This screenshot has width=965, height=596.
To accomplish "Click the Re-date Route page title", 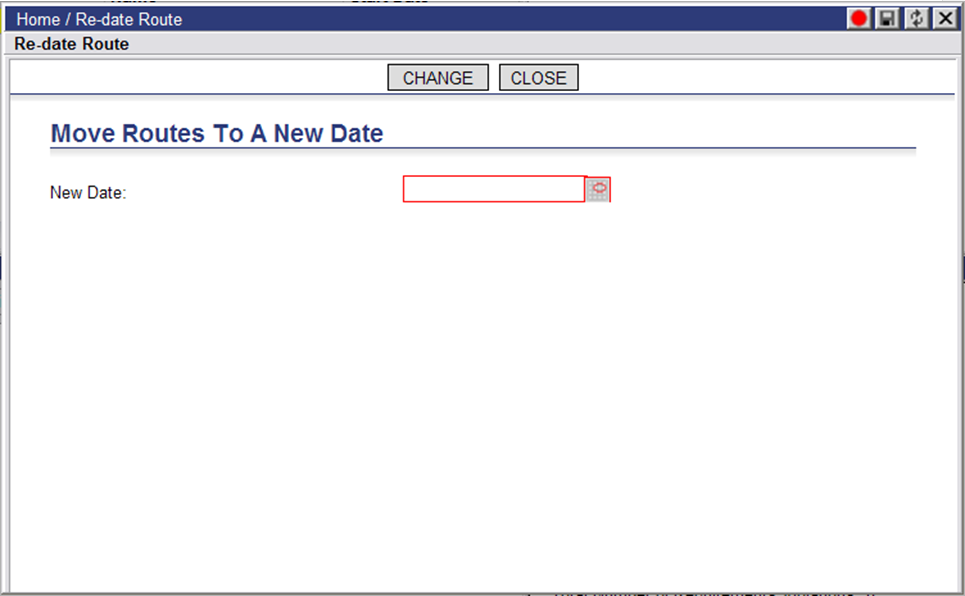I will point(71,44).
